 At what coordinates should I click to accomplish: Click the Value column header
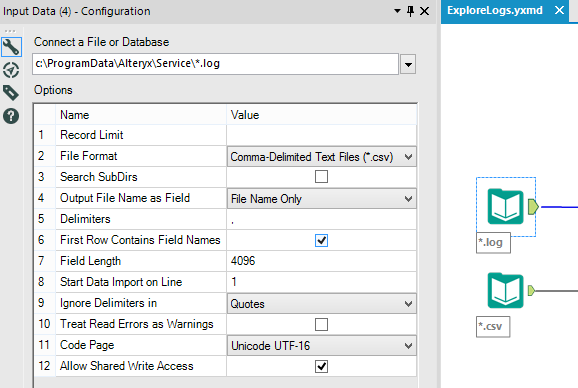tap(321, 115)
